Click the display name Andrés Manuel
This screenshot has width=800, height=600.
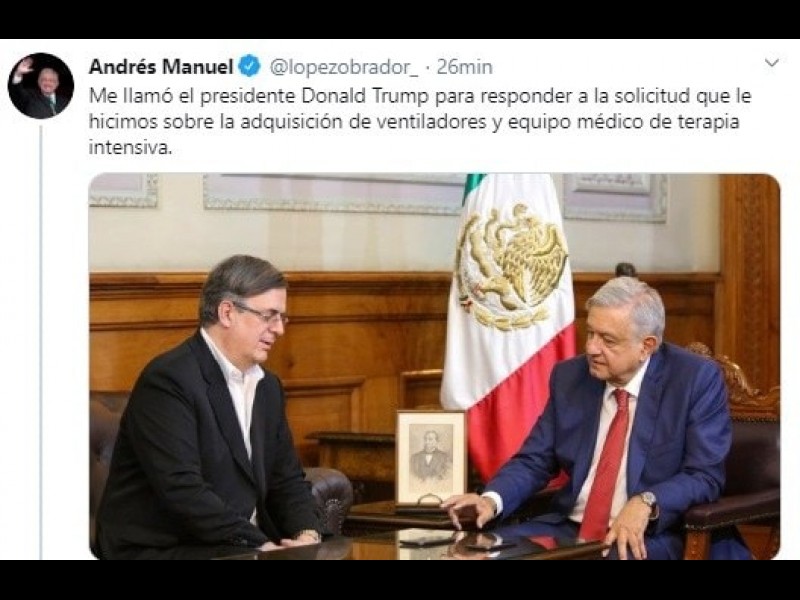click(161, 67)
